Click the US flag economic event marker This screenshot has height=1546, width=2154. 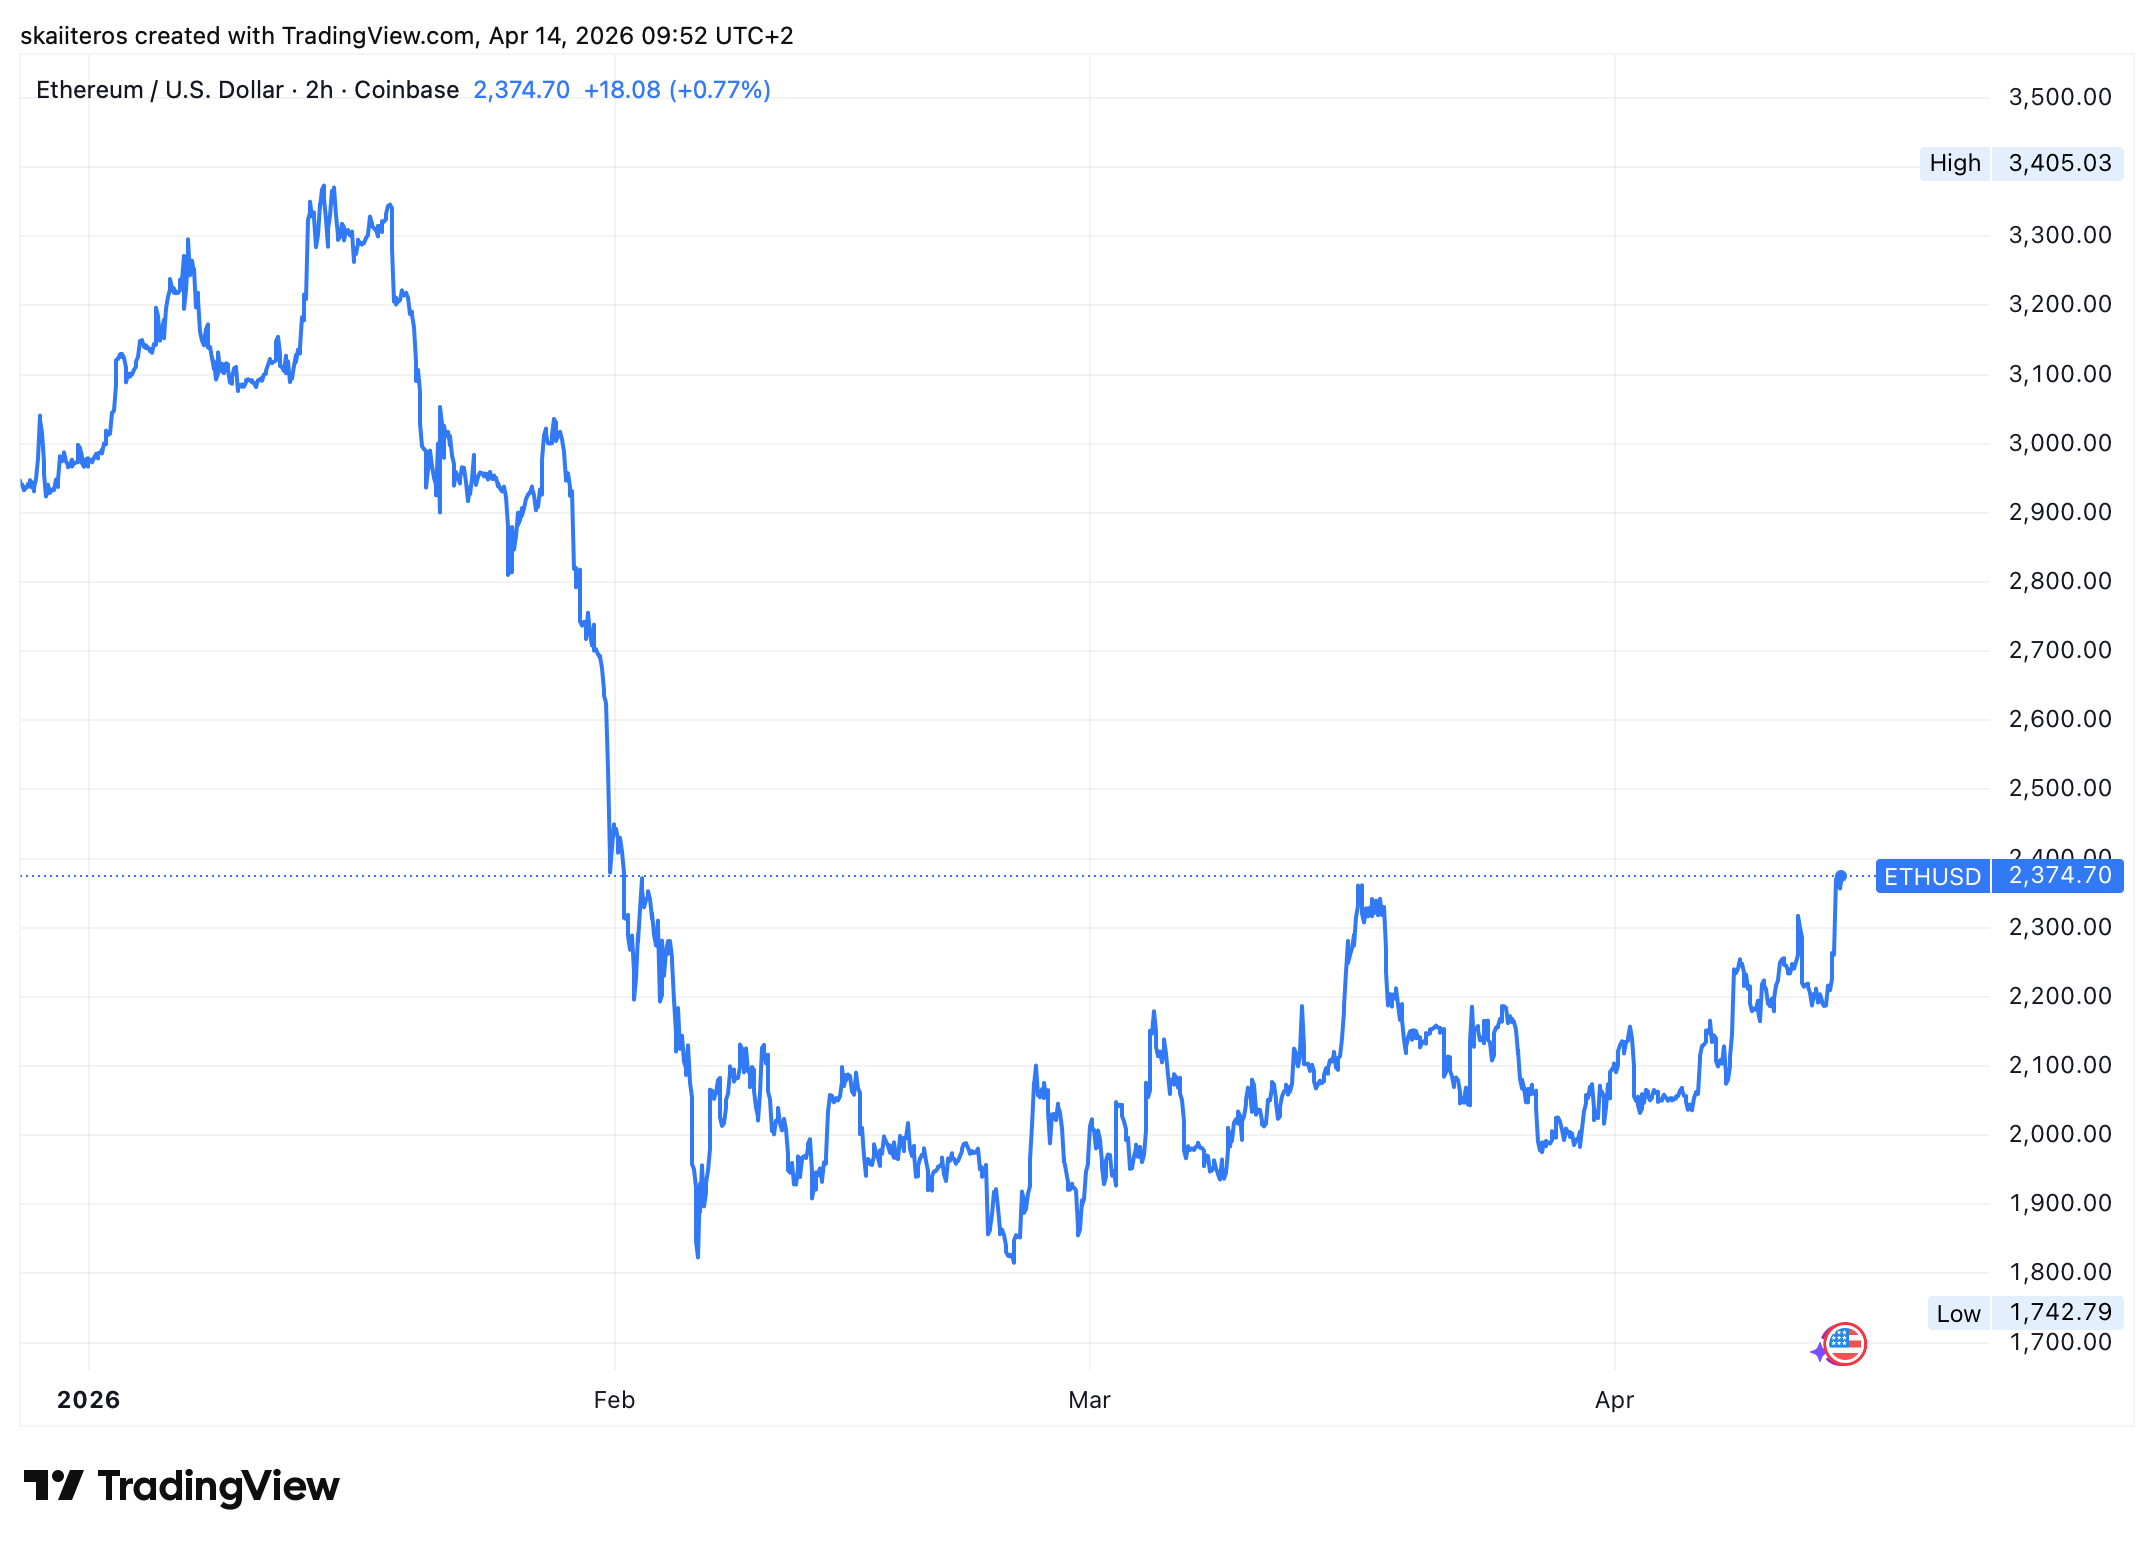pos(1843,1344)
